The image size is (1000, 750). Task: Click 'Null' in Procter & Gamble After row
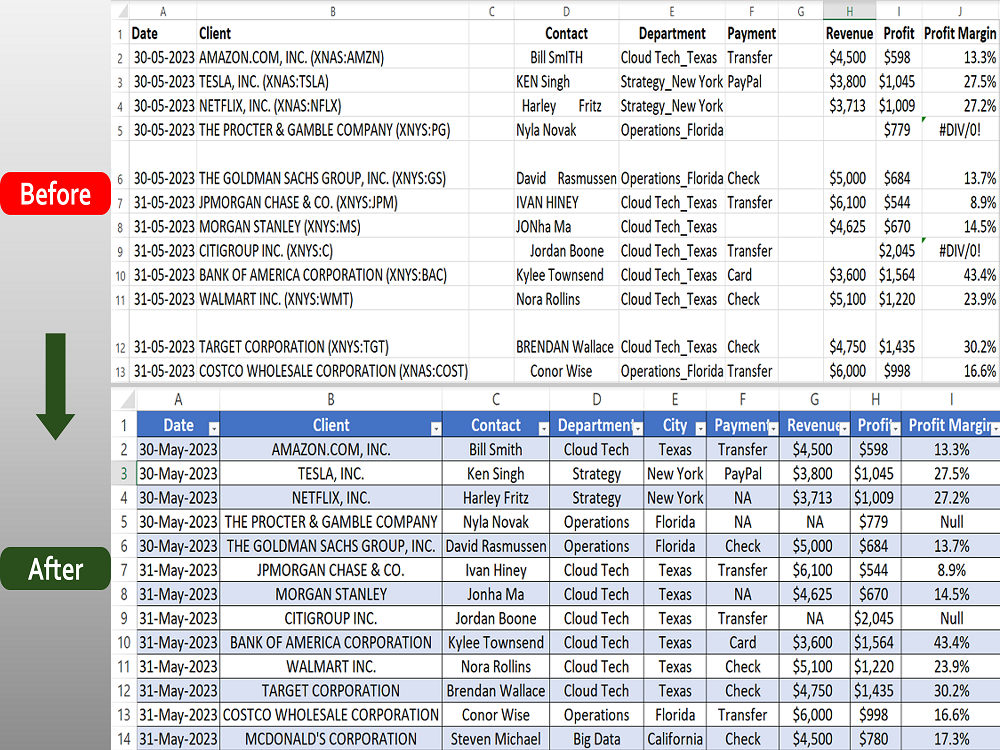point(951,522)
